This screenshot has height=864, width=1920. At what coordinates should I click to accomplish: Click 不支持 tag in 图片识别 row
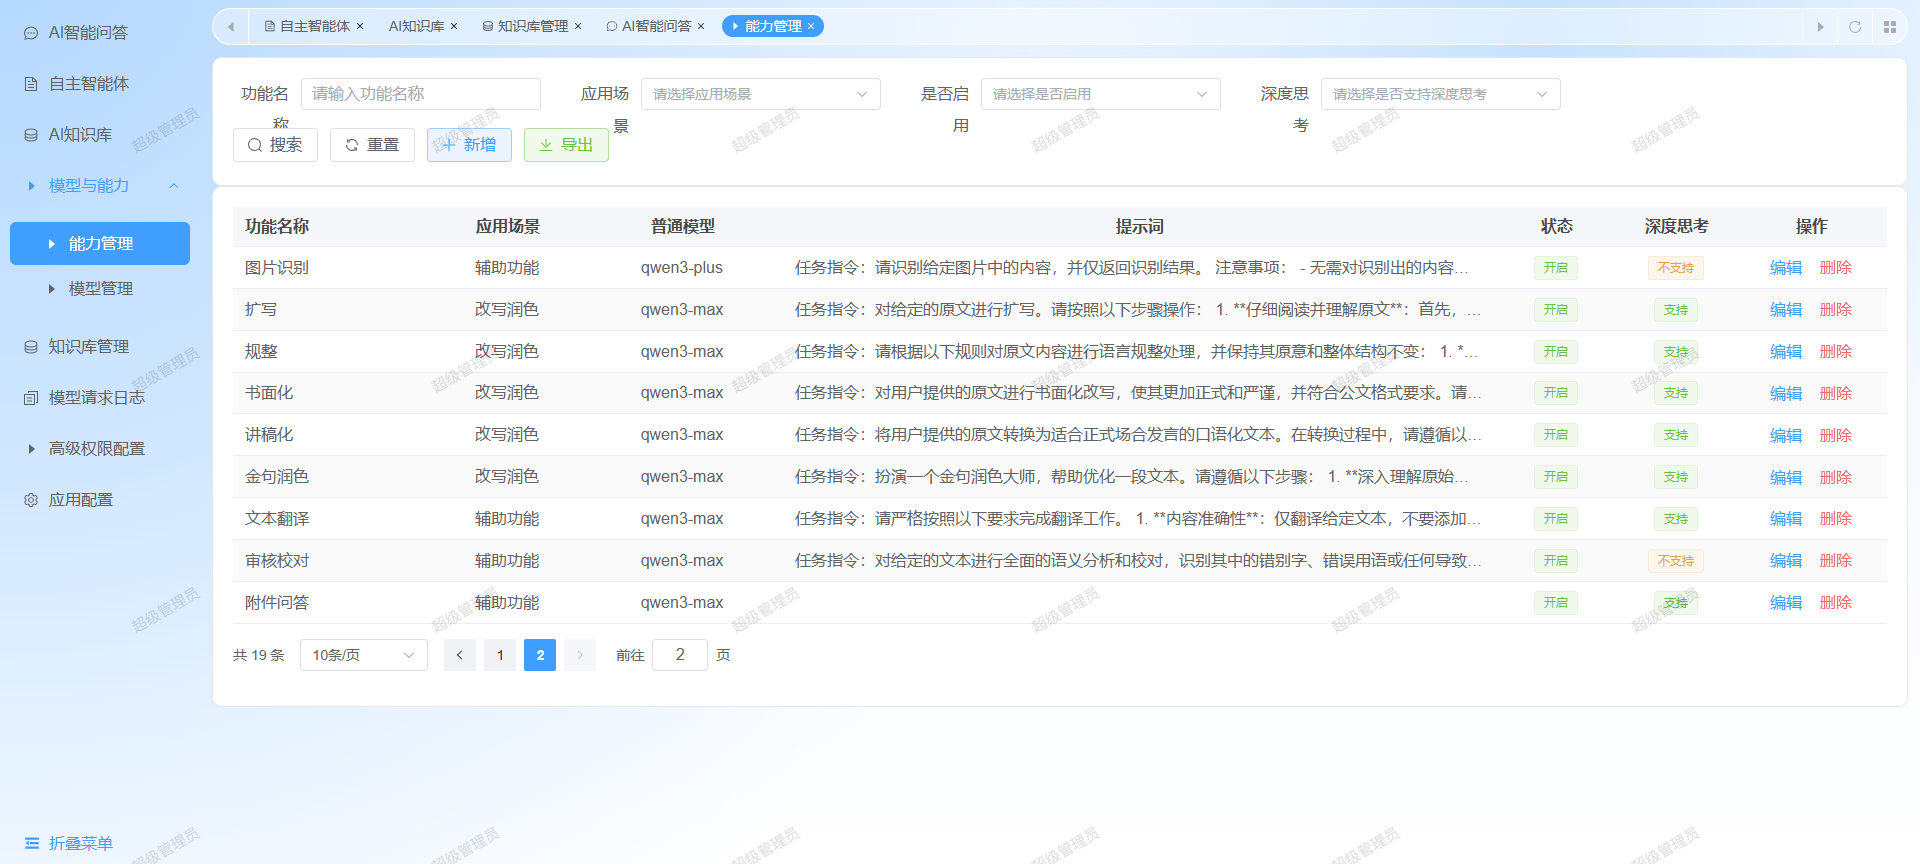click(1676, 268)
